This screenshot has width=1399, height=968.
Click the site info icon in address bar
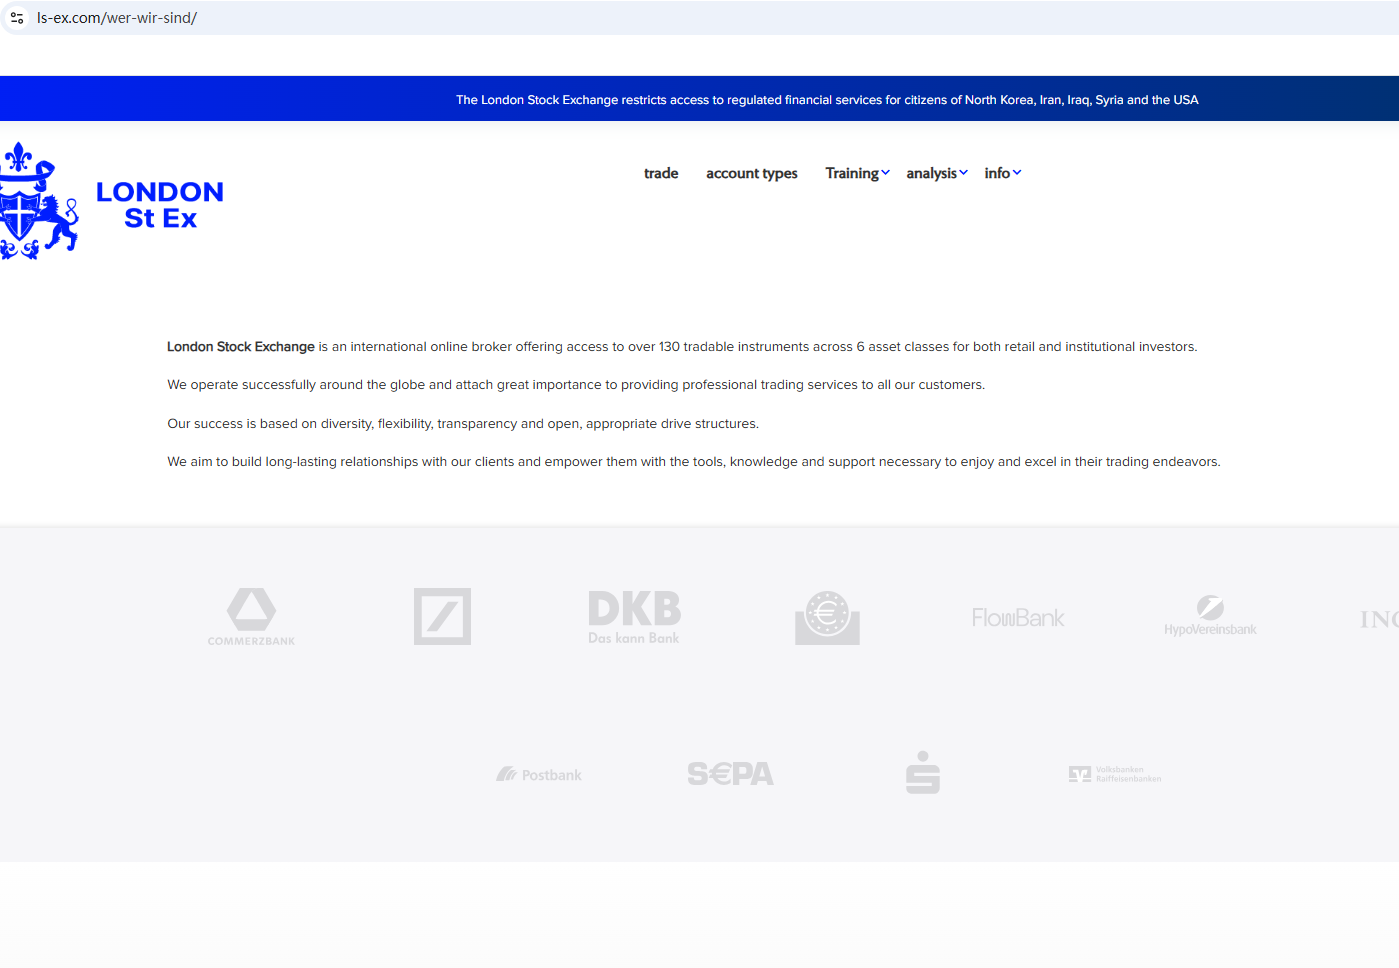pyautogui.click(x=17, y=18)
